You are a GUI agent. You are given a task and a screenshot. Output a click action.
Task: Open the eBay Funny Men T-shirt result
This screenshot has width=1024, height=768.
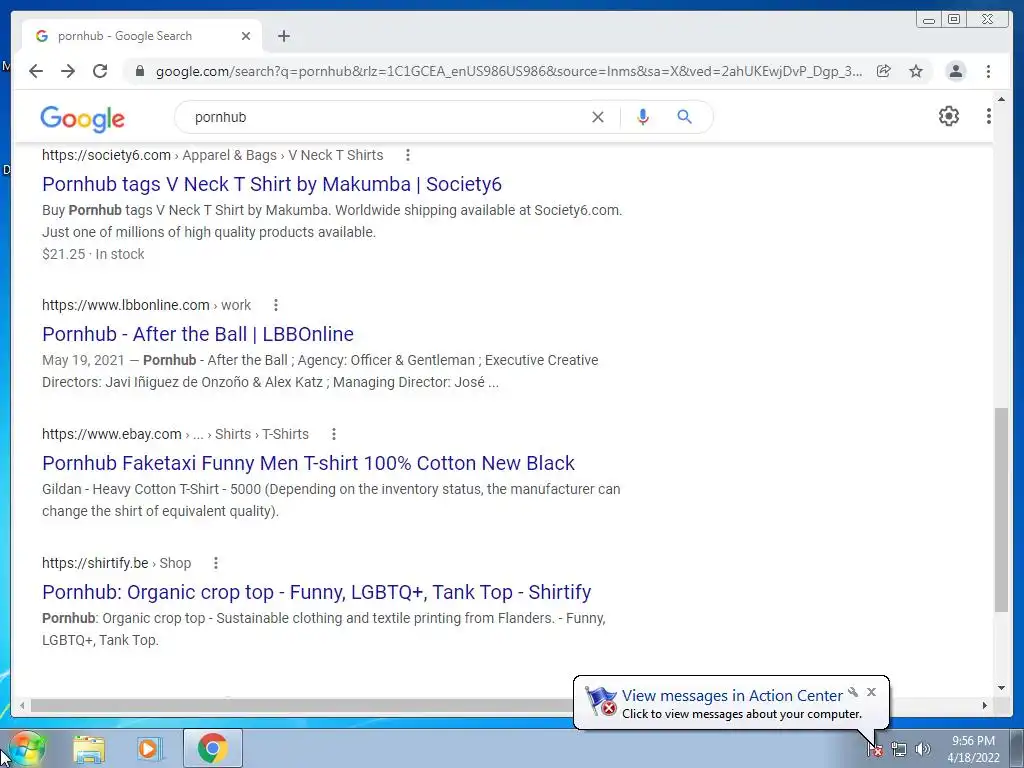click(x=308, y=463)
